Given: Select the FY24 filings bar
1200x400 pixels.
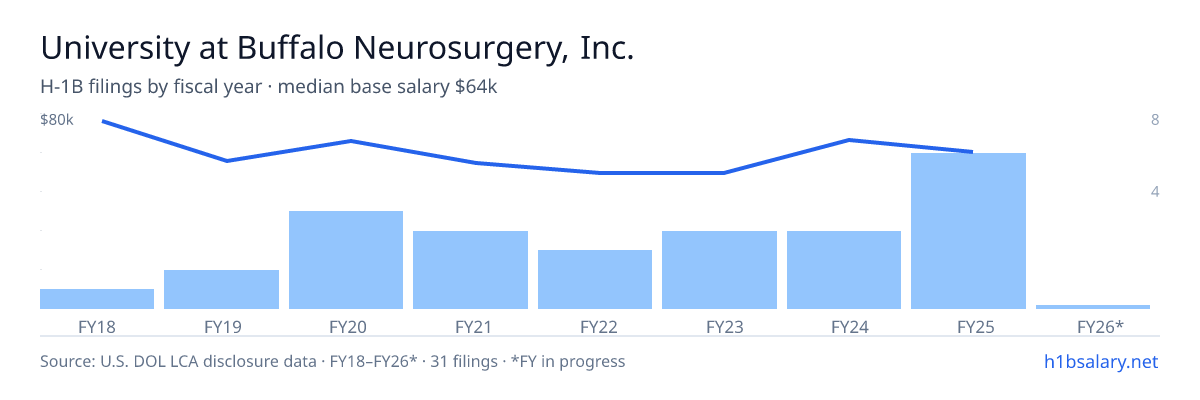Looking at the screenshot, I should click(x=844, y=270).
